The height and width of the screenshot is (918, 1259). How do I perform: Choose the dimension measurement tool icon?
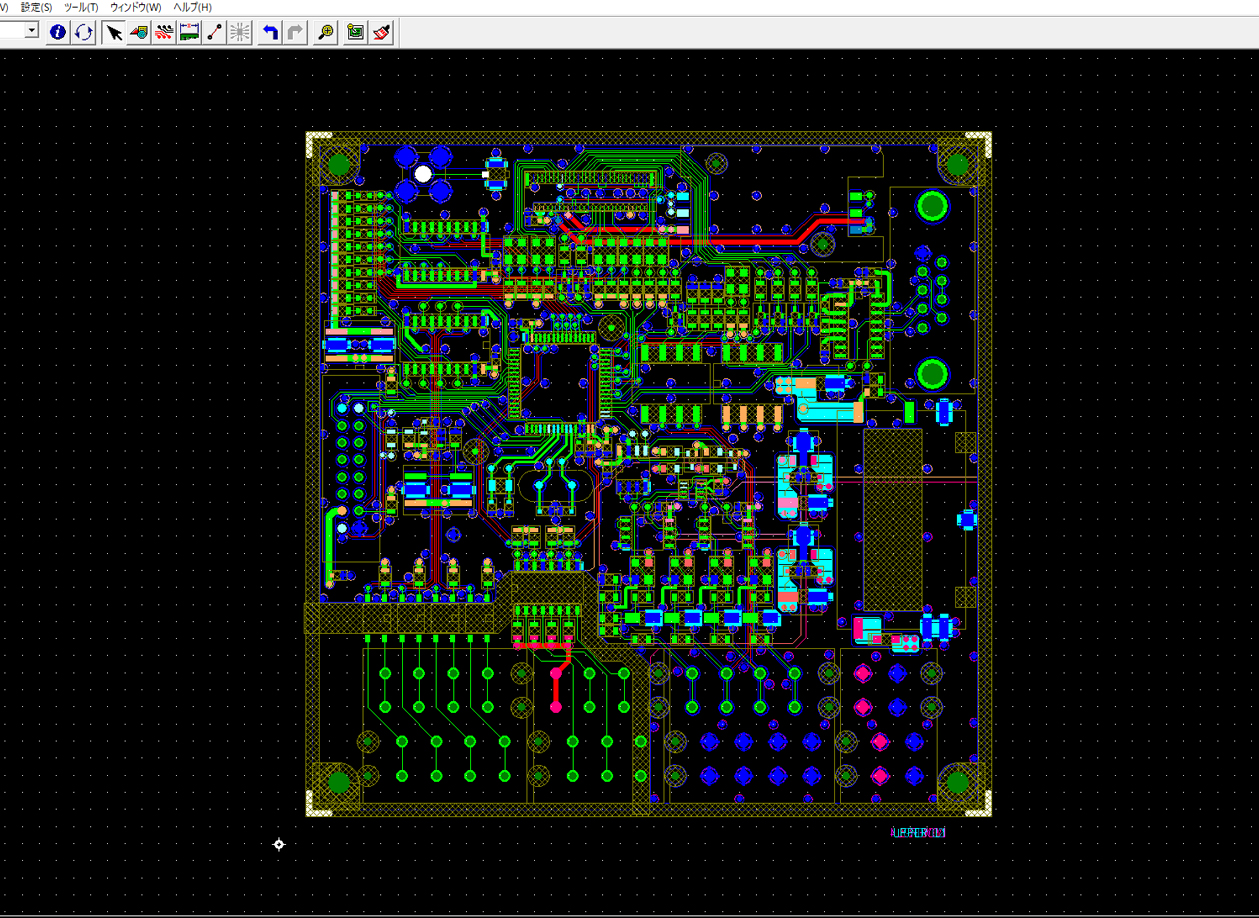tap(189, 32)
